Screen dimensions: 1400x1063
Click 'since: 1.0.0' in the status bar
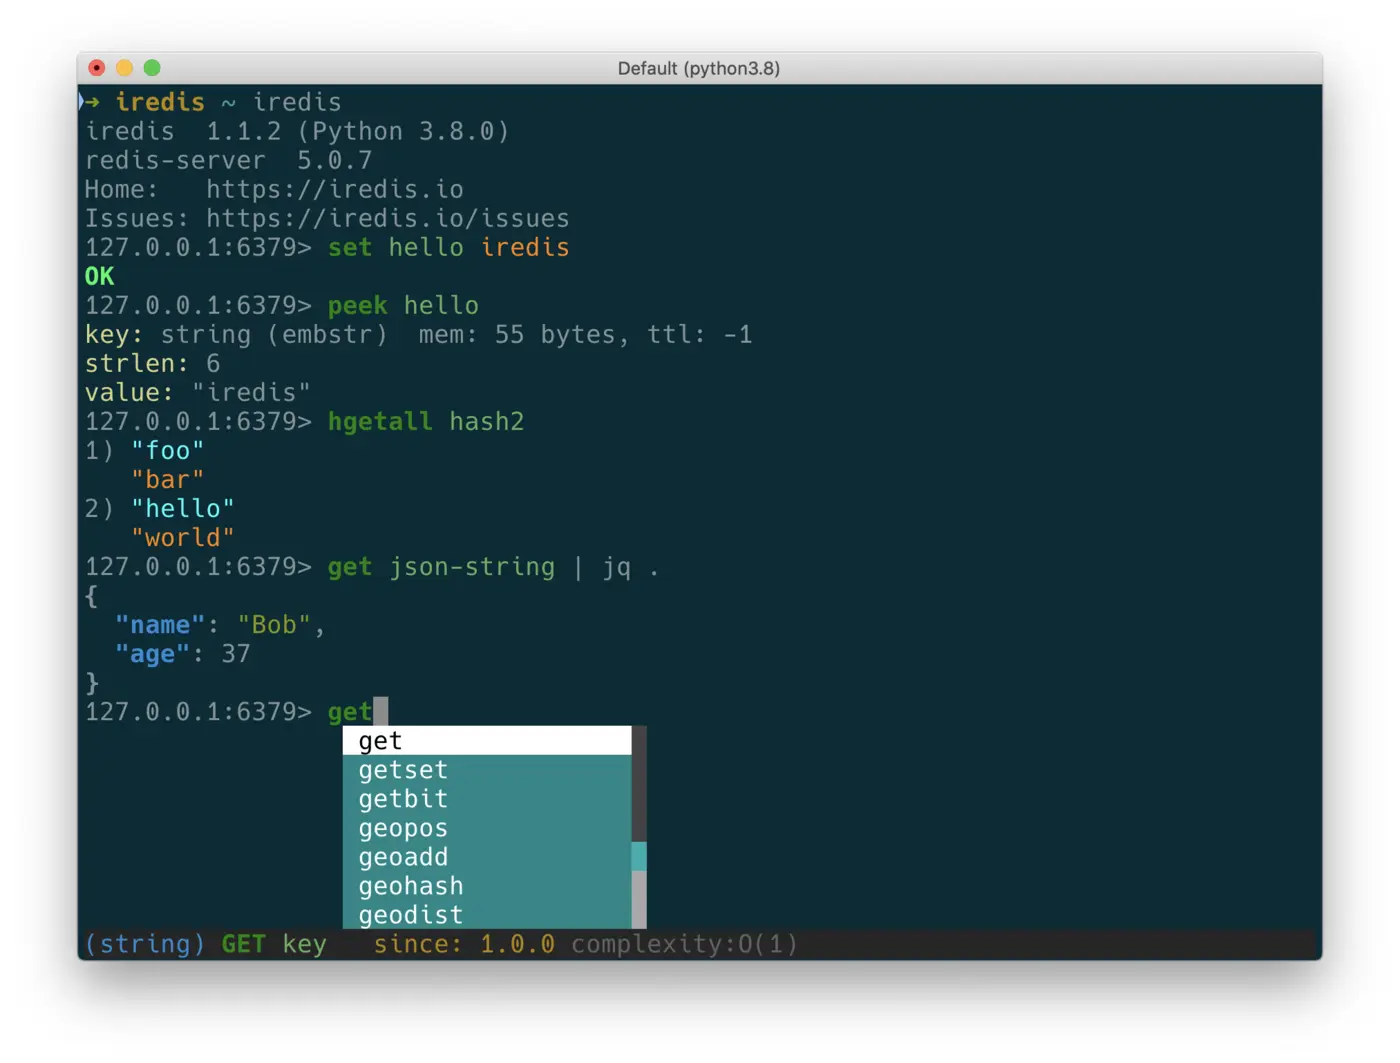464,944
